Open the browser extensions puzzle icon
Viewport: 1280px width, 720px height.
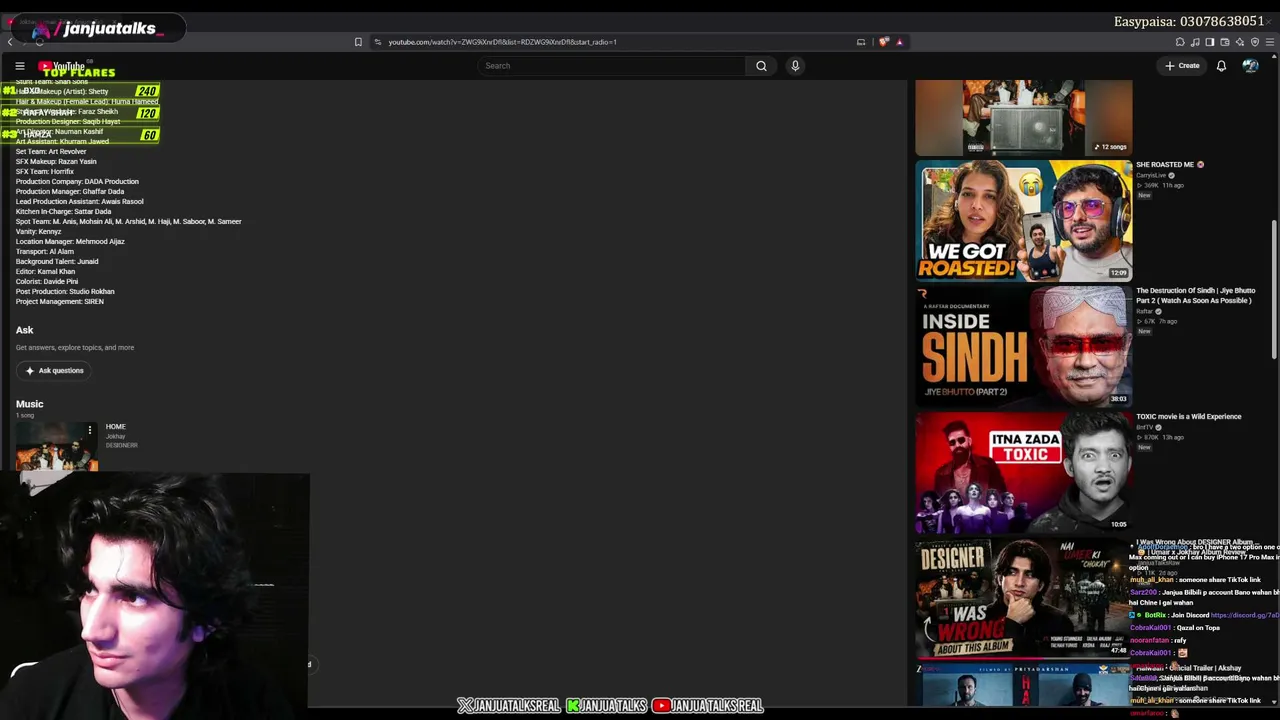coord(1180,42)
